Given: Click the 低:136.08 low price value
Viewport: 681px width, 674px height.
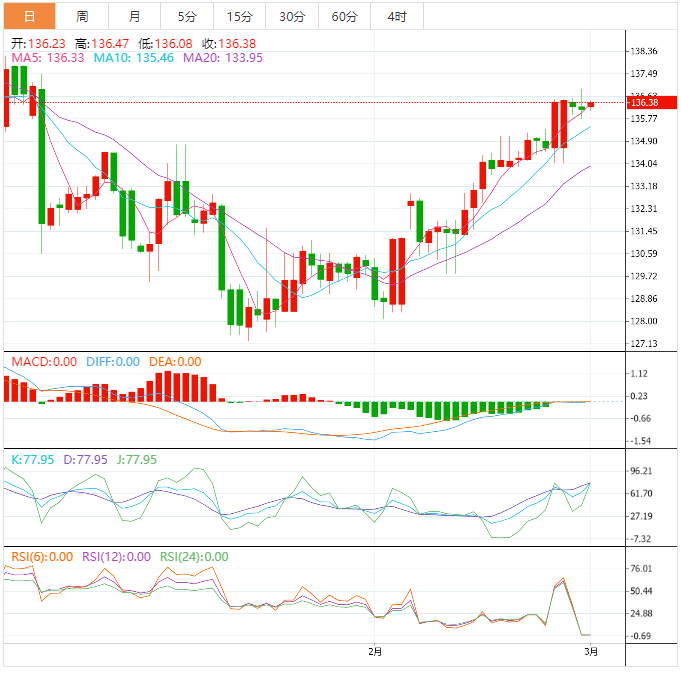Looking at the screenshot, I should pyautogui.click(x=165, y=43).
